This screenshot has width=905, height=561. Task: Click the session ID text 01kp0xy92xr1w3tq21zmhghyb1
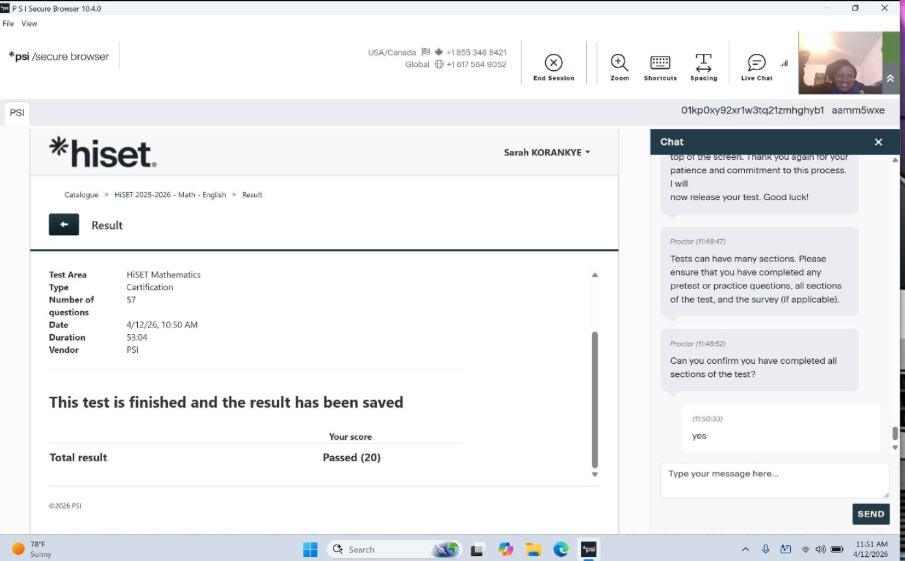click(752, 110)
